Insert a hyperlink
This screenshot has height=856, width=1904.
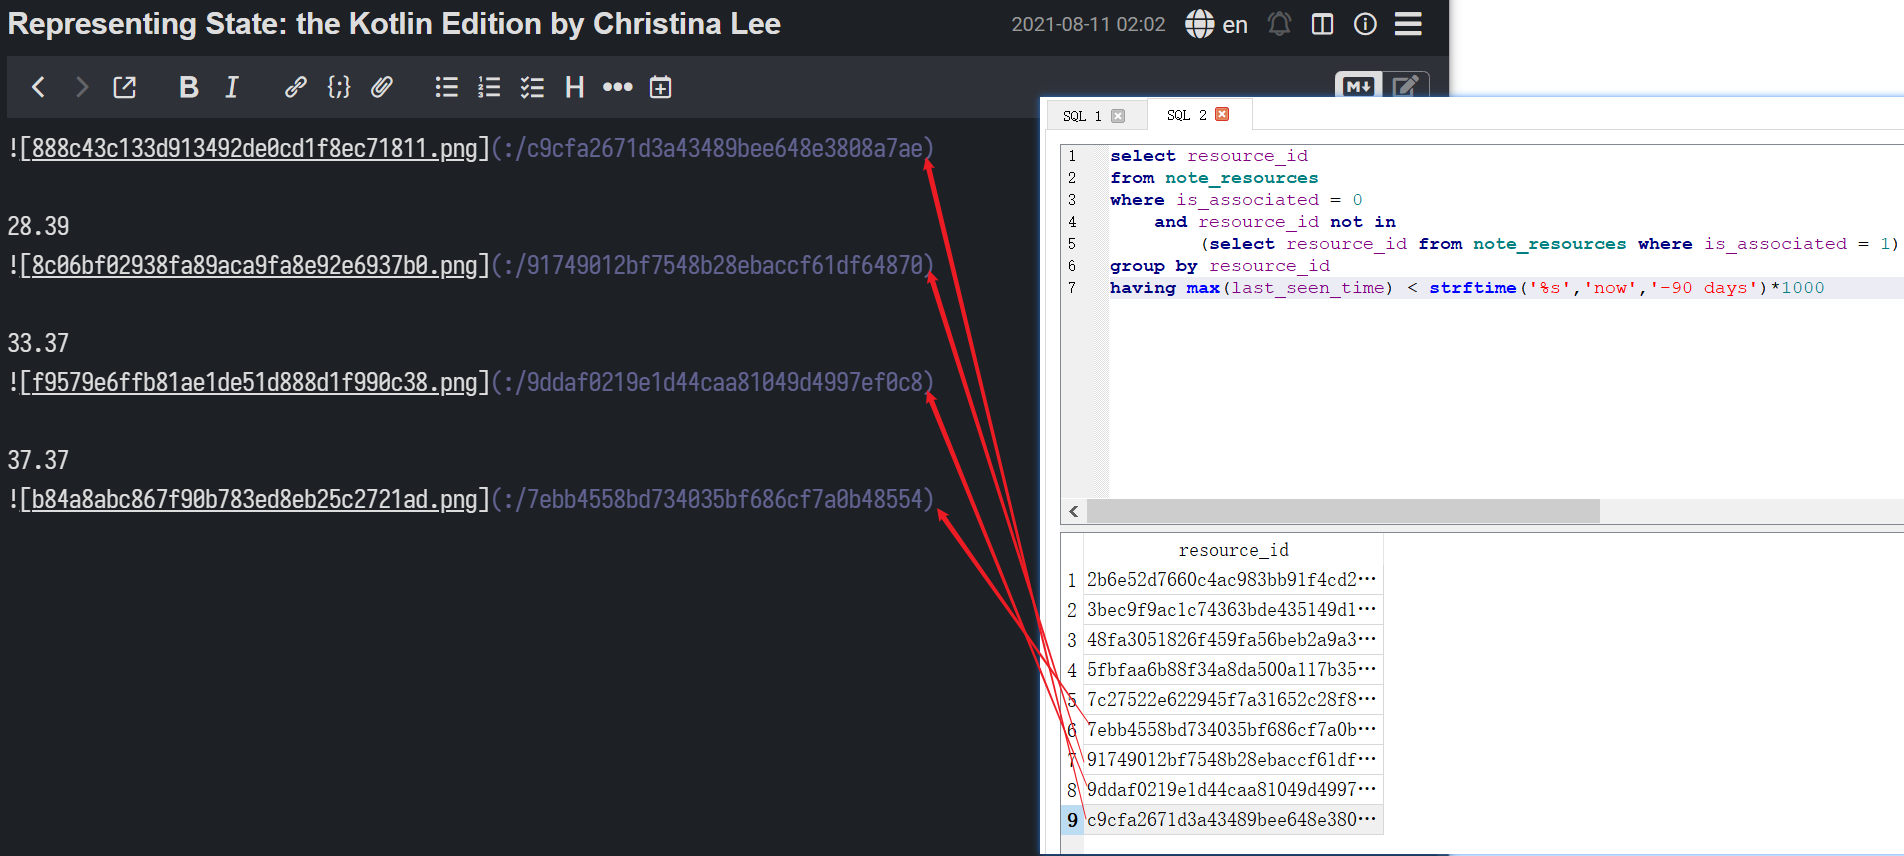click(x=295, y=87)
